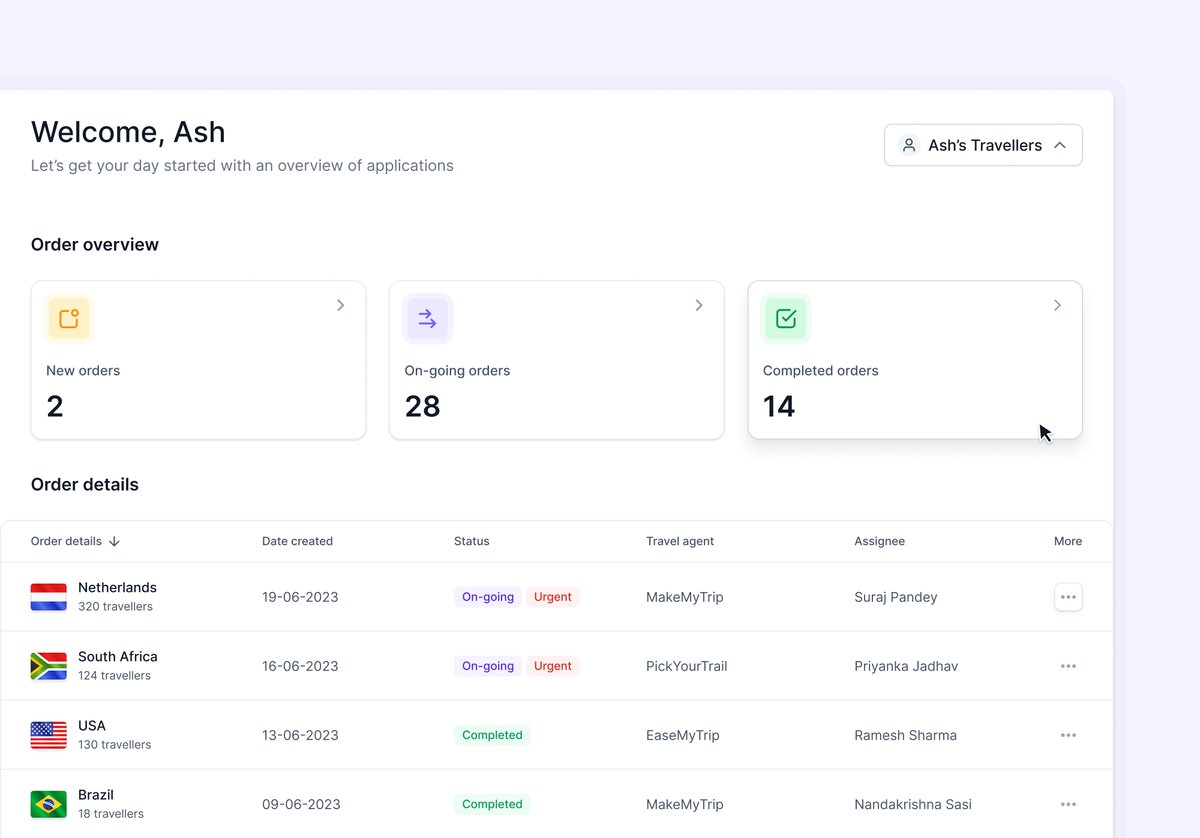Click the USA flag icon
The height and width of the screenshot is (838, 1200).
[x=48, y=734]
